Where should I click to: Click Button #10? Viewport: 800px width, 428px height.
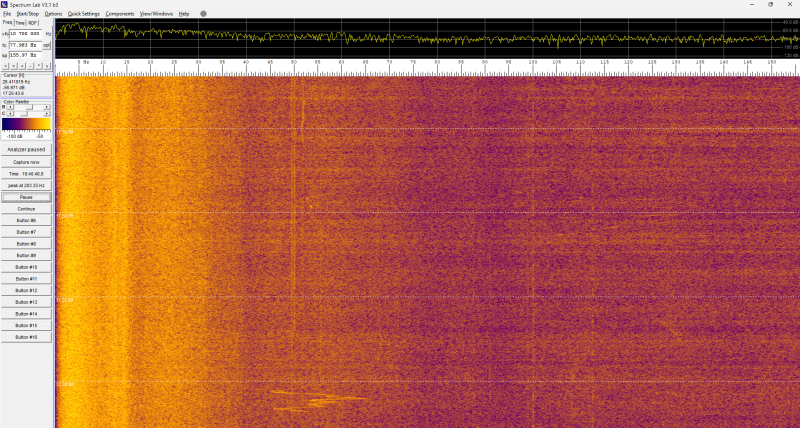[27, 267]
